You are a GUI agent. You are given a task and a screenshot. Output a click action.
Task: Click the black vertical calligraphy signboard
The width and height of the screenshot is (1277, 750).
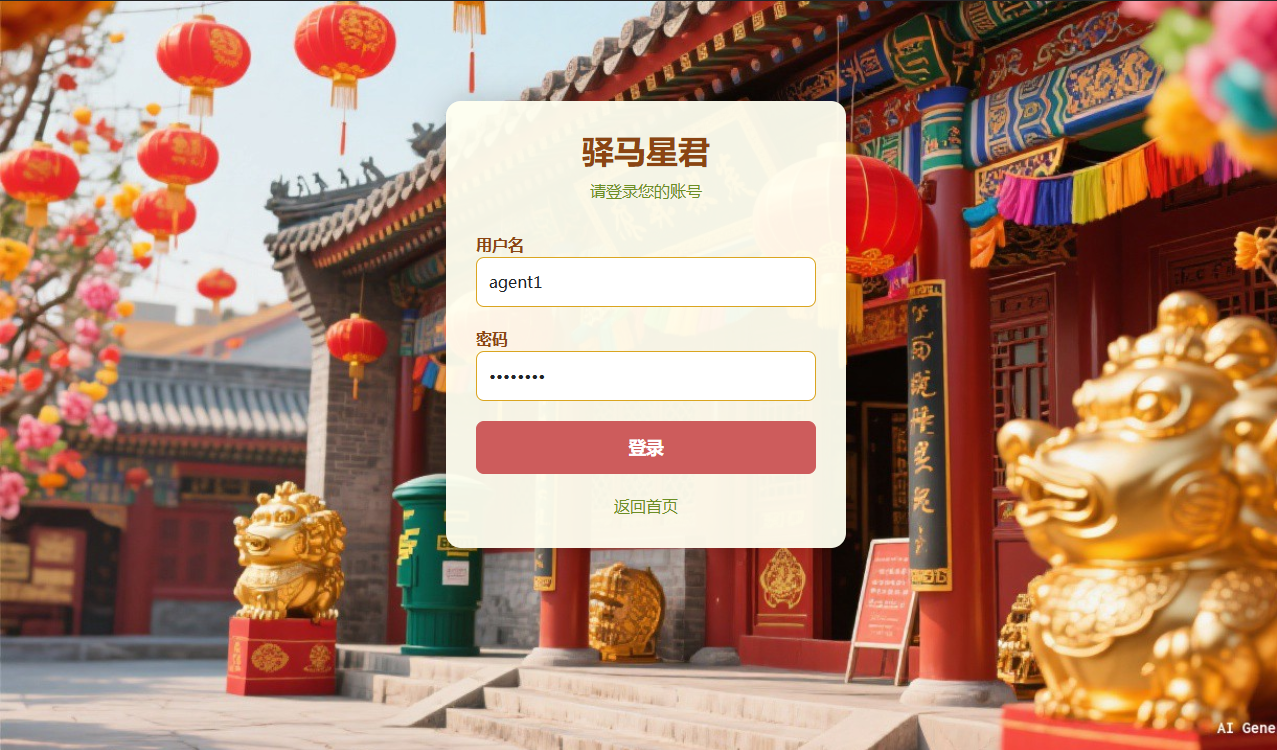[928, 435]
